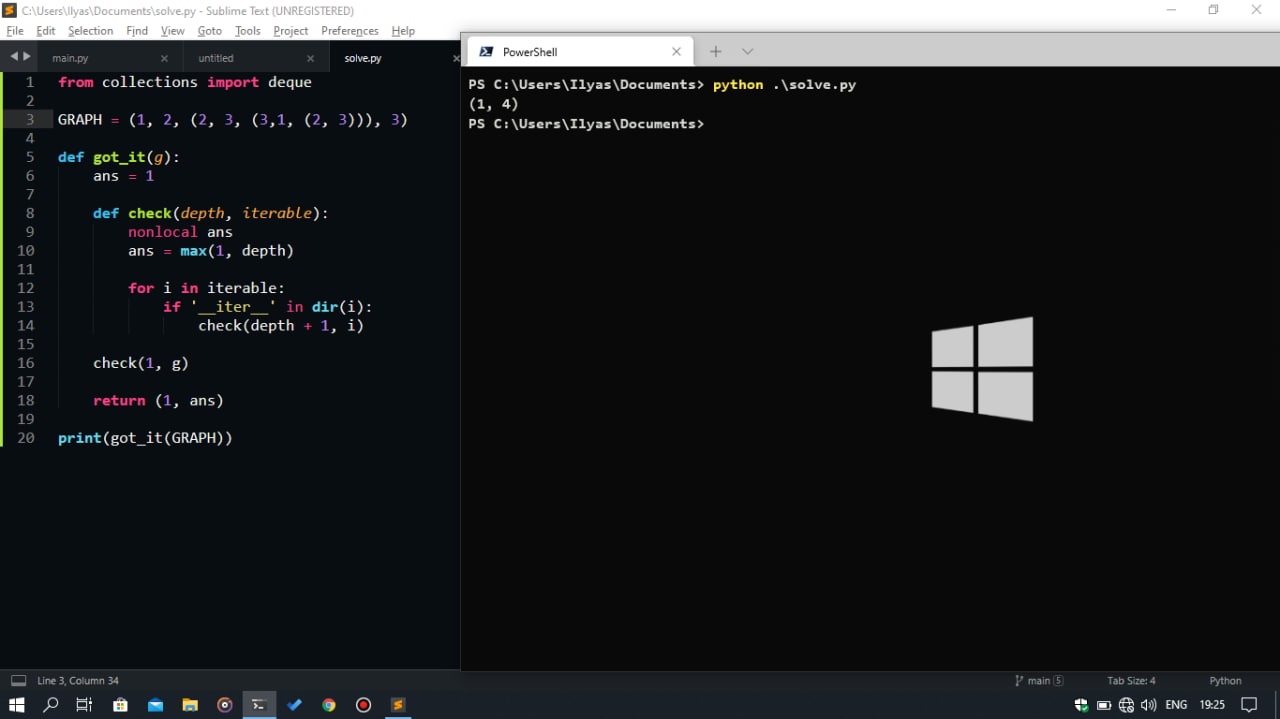Go to previous tab with left arrow
Screen dimensions: 1280x719
[13, 57]
